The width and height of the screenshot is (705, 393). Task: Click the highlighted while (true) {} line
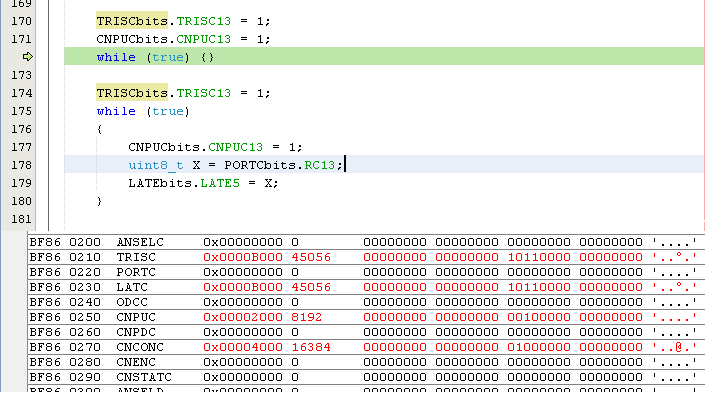(x=384, y=57)
